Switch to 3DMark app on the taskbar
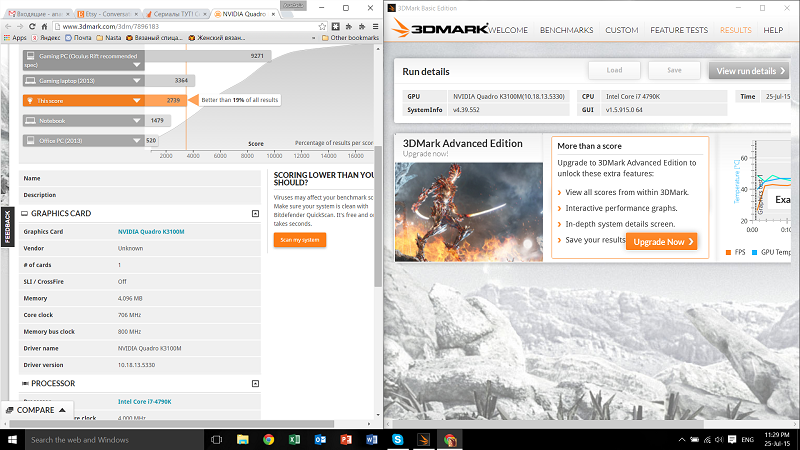Viewport: 800px width, 450px height. [423, 439]
